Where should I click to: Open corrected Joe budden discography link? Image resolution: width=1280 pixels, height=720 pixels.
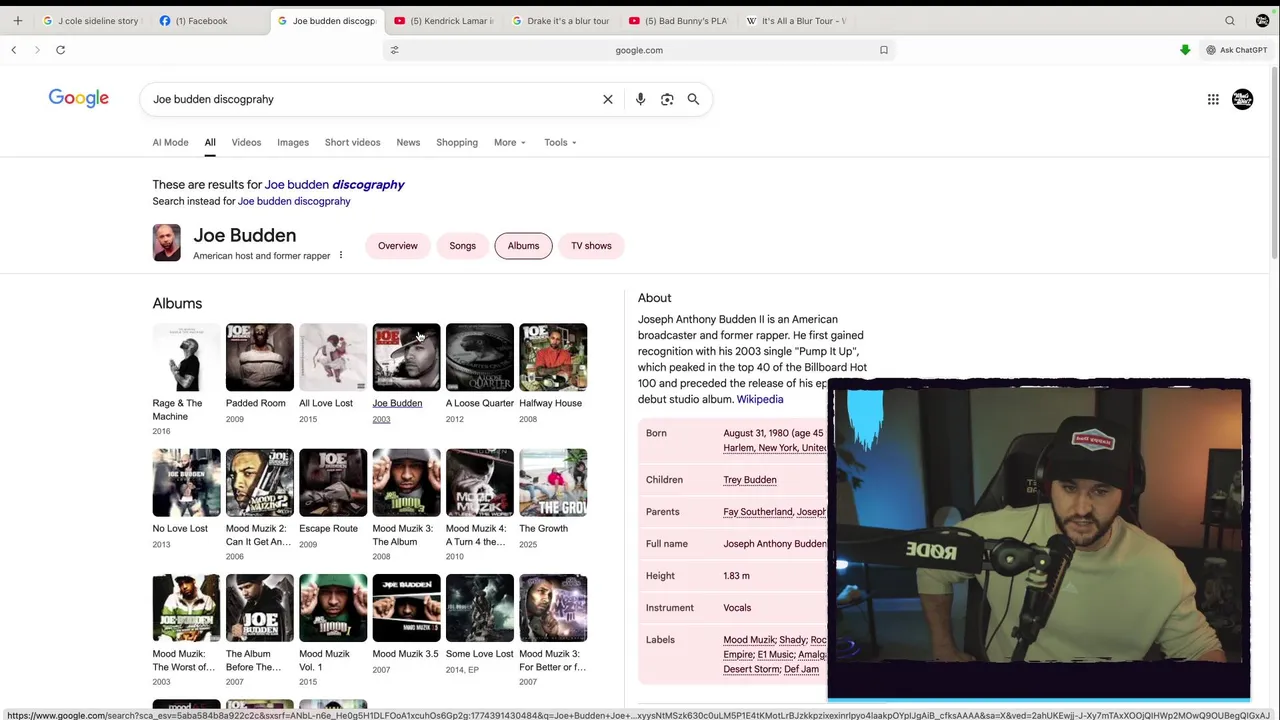pyautogui.click(x=334, y=184)
